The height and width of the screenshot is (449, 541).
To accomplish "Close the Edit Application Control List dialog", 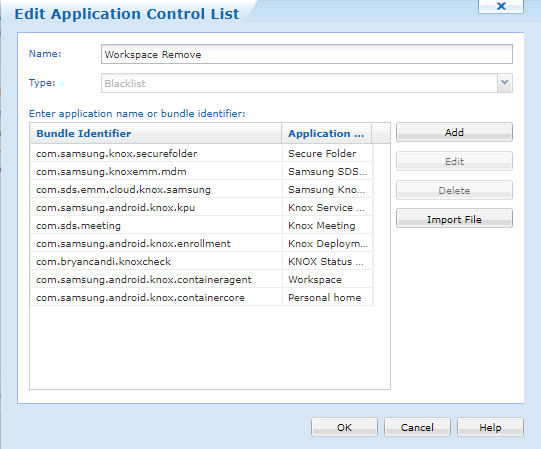I will (501, 6).
